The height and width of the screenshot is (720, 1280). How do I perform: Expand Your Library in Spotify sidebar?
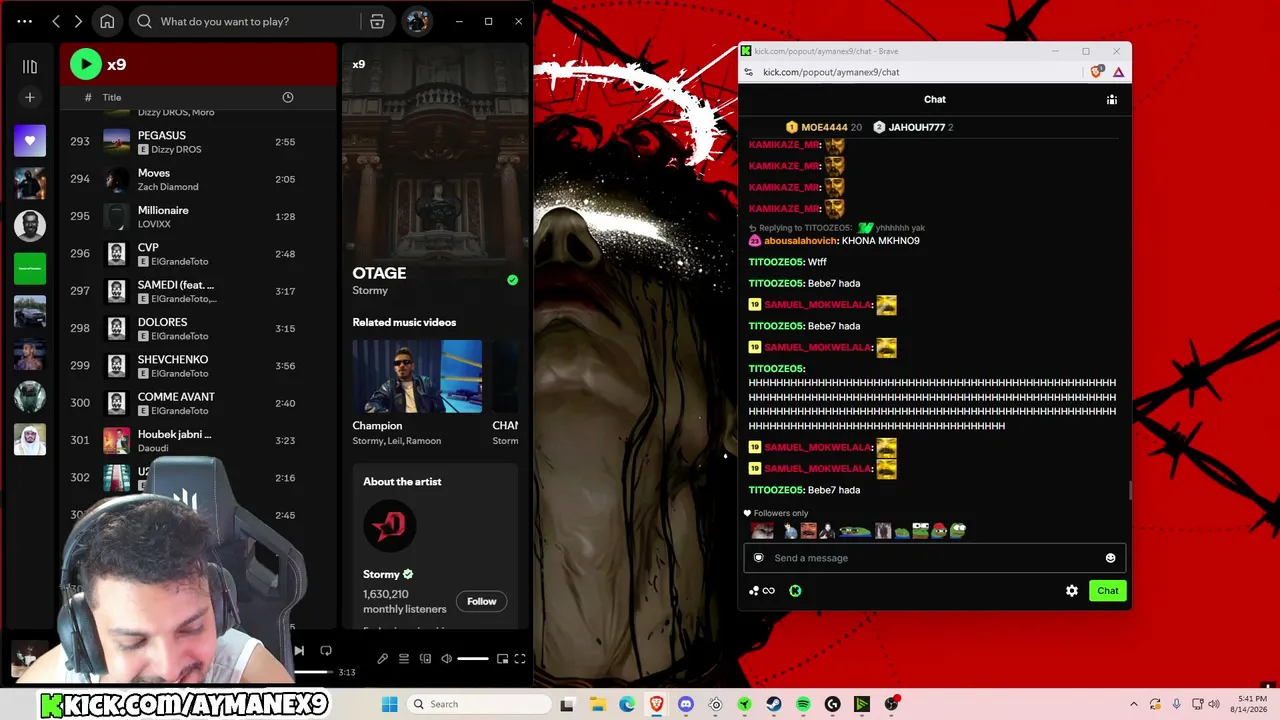tap(30, 66)
